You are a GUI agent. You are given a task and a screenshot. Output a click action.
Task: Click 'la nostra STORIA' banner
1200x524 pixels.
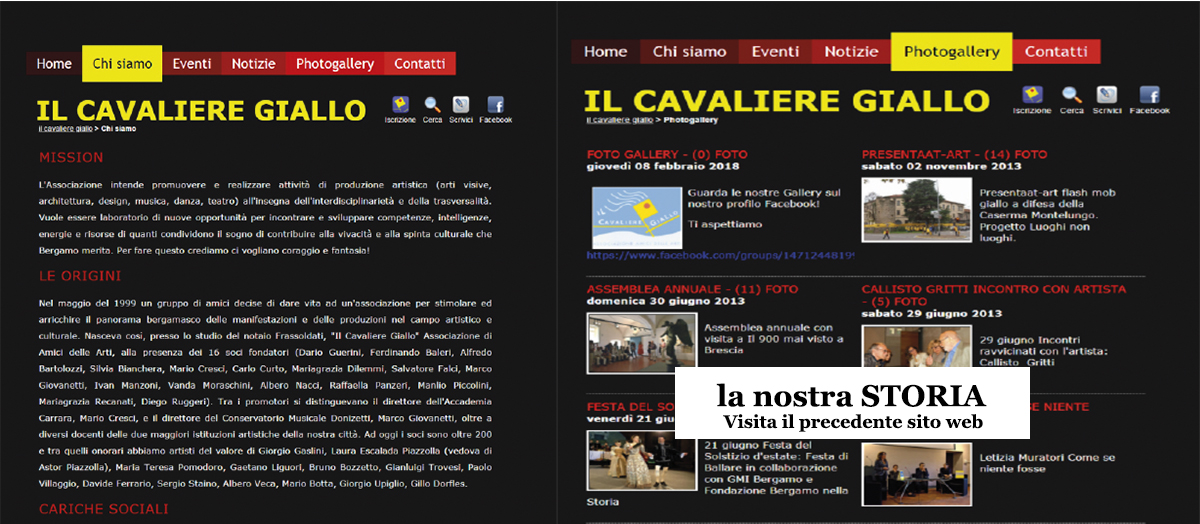click(853, 403)
